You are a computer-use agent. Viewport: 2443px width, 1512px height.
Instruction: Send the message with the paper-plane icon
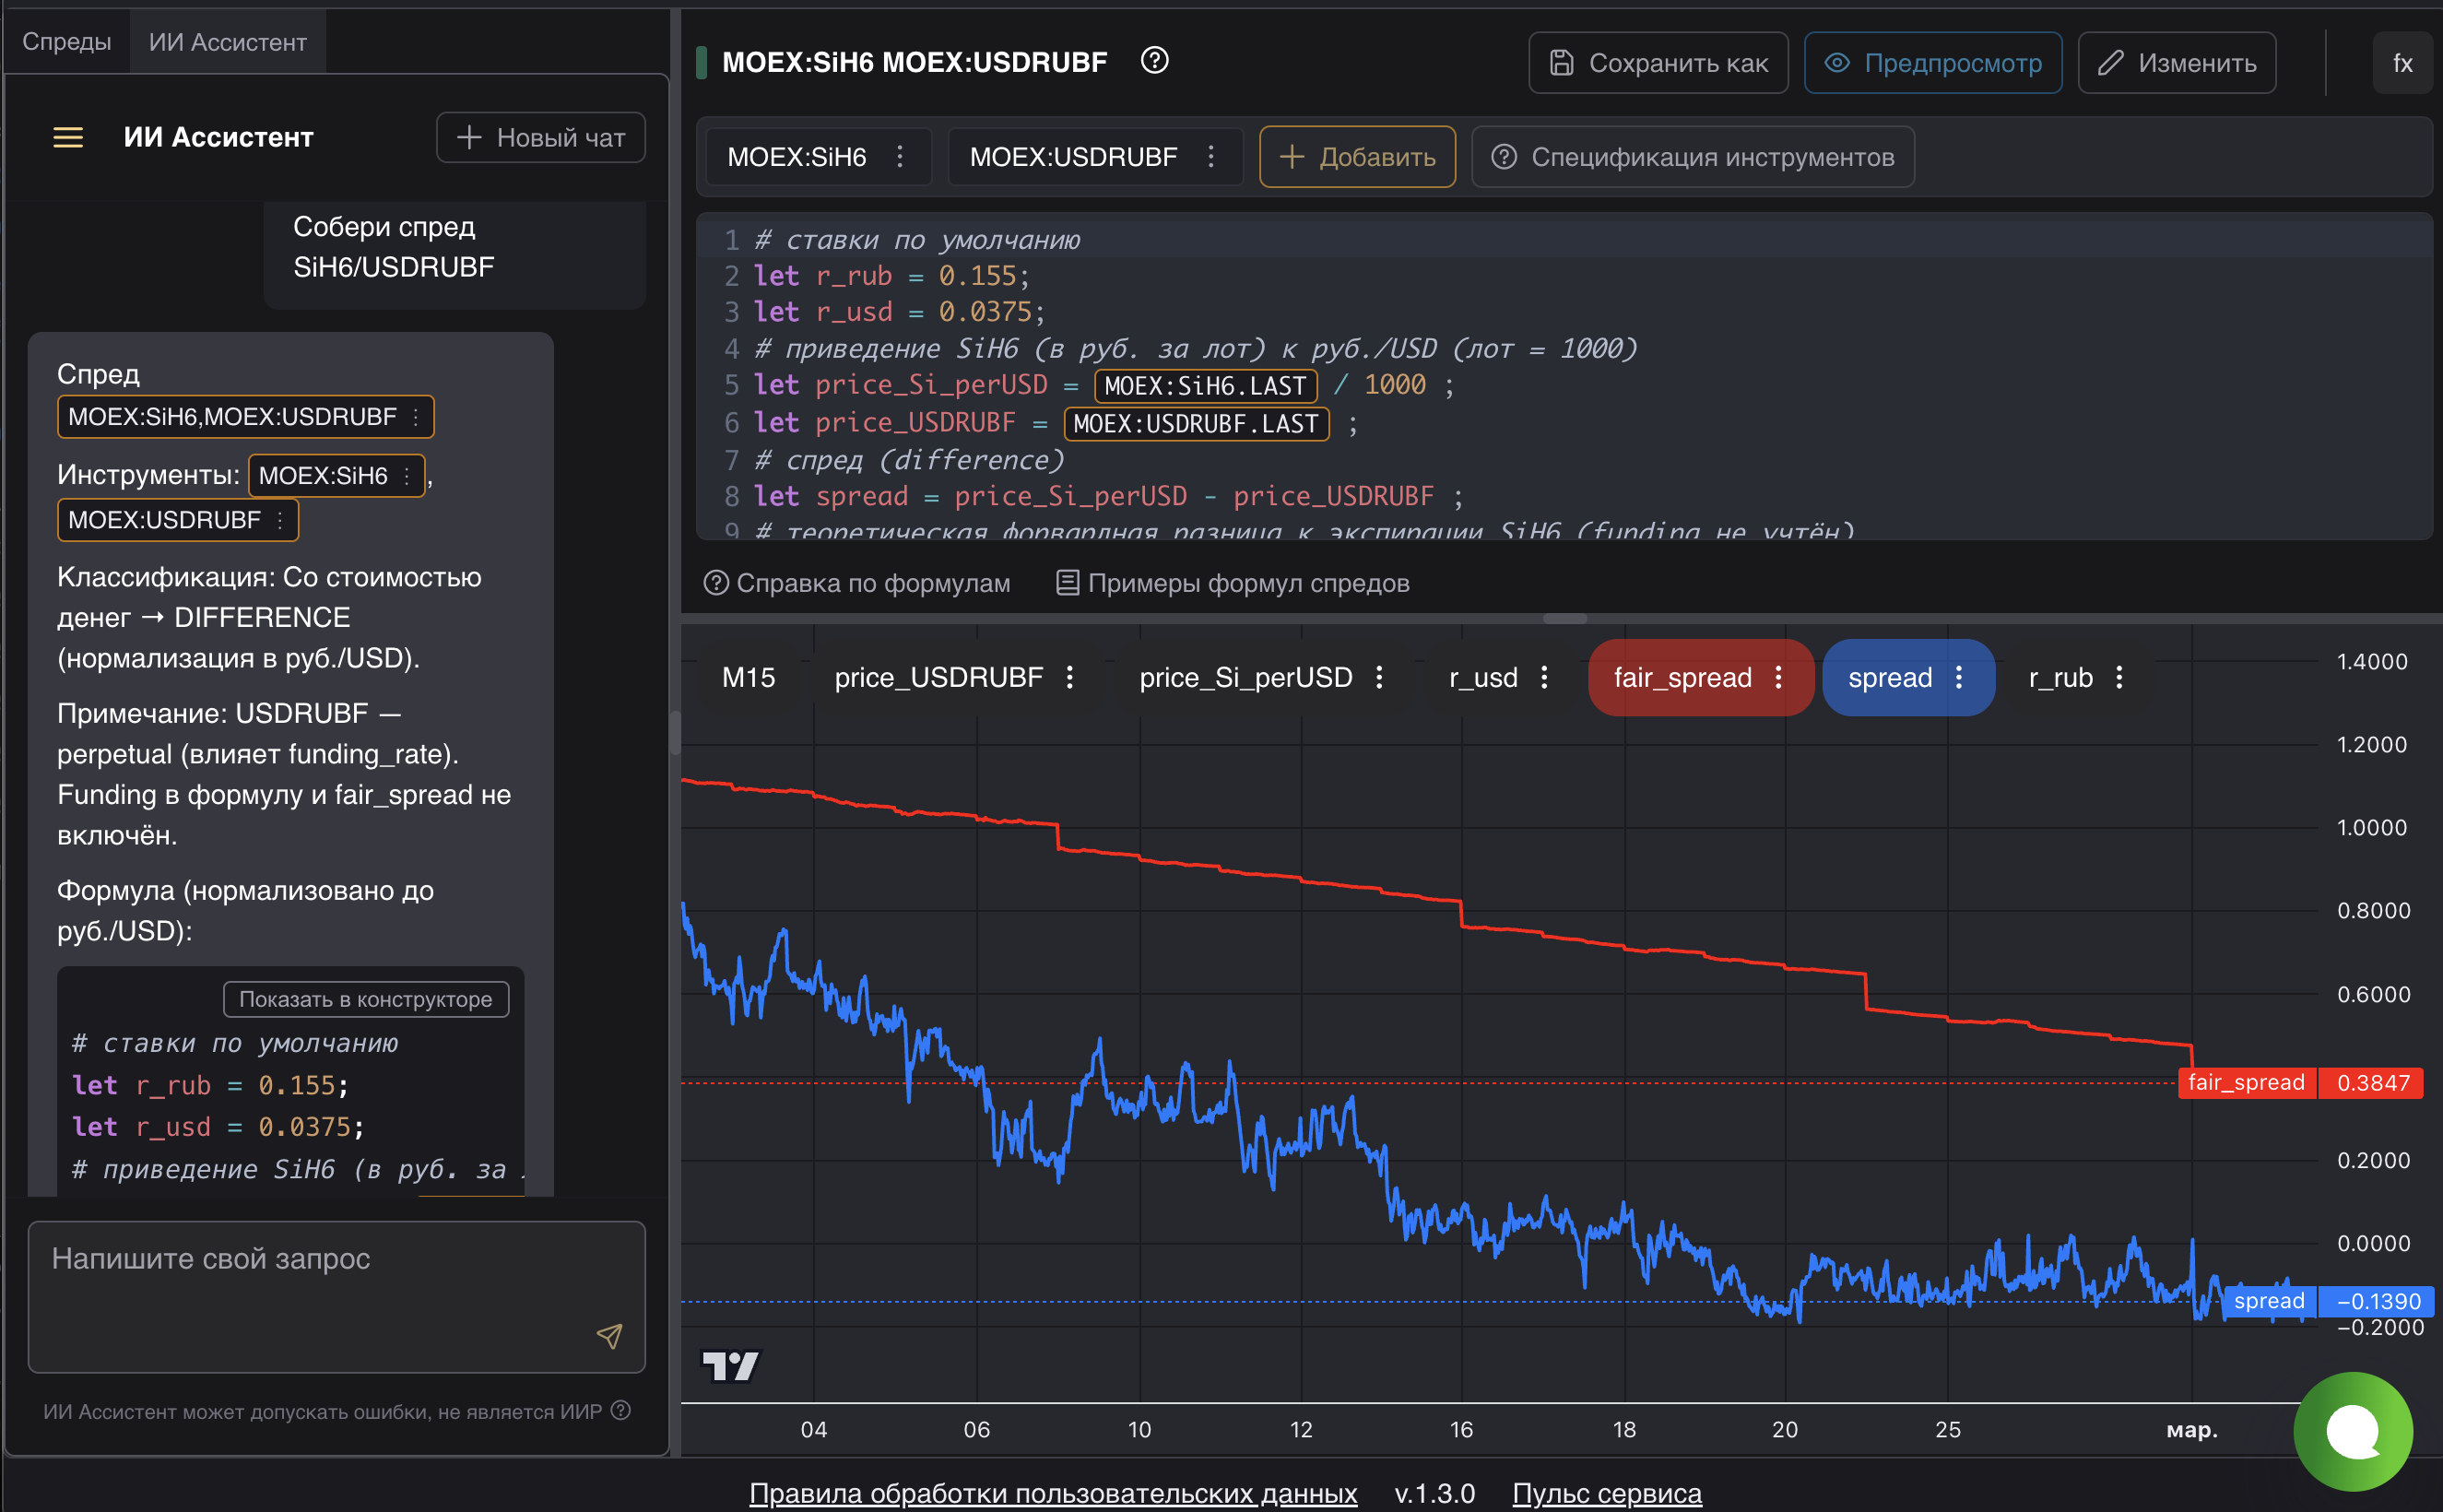[609, 1336]
